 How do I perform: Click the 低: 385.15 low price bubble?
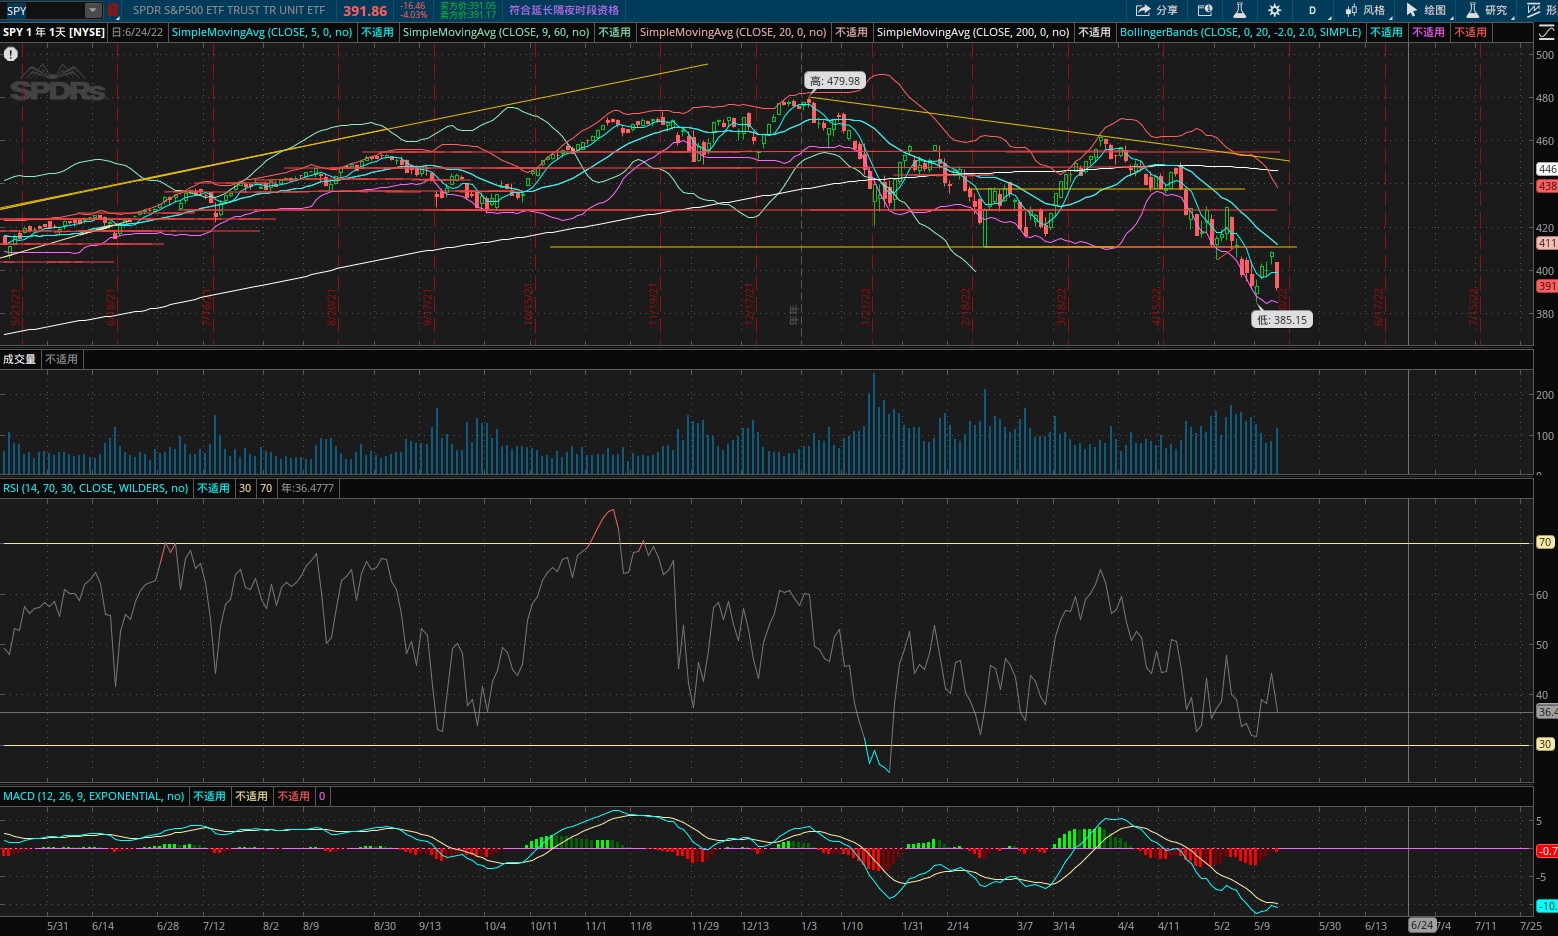(x=1282, y=320)
